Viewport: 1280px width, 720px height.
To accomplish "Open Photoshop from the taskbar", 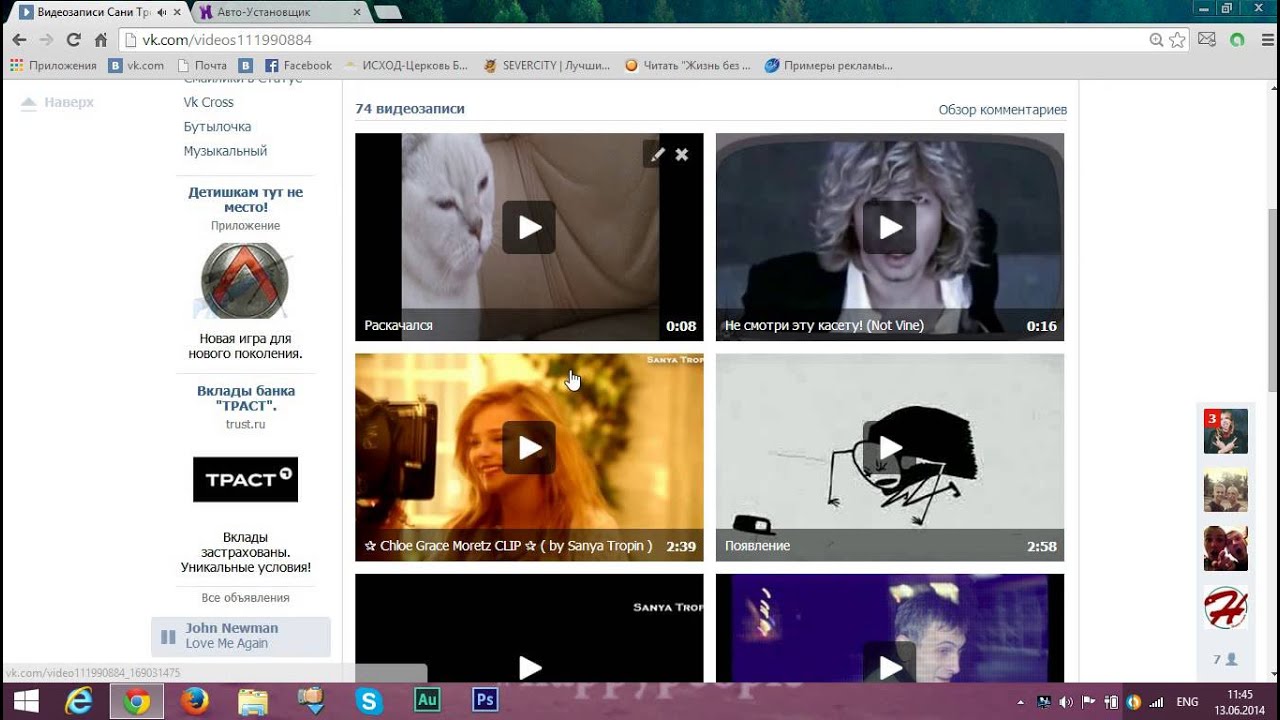I will [x=485, y=701].
